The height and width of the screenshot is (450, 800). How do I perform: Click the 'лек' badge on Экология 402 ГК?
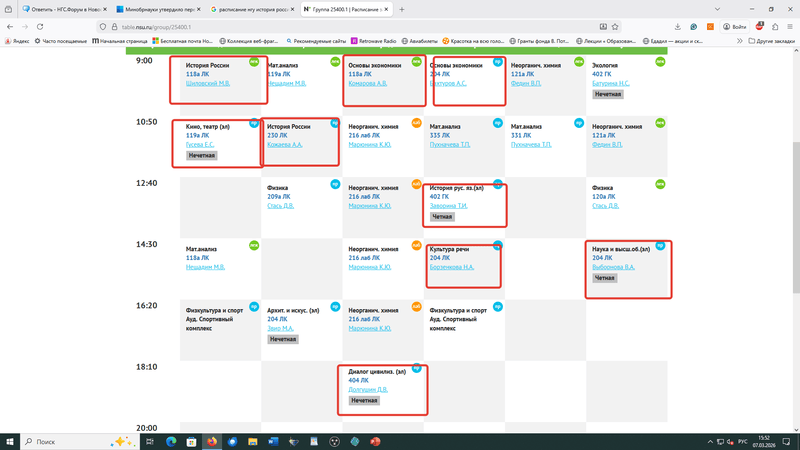660,62
